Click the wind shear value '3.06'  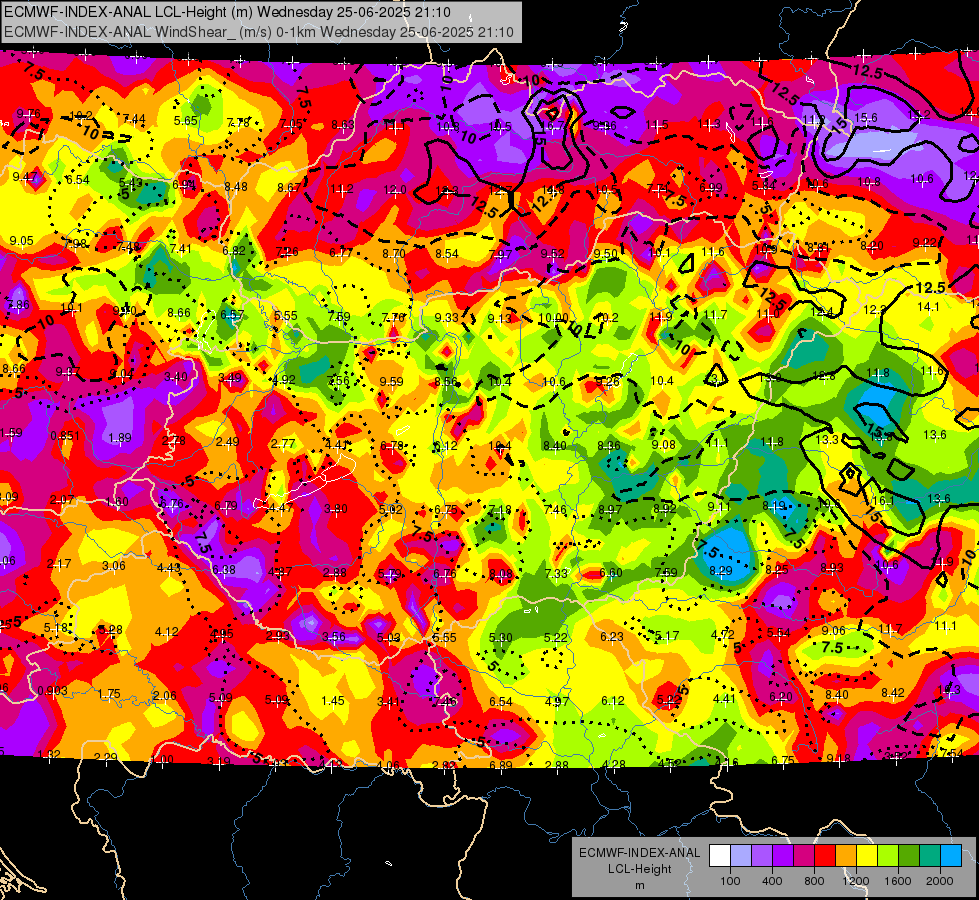114,566
